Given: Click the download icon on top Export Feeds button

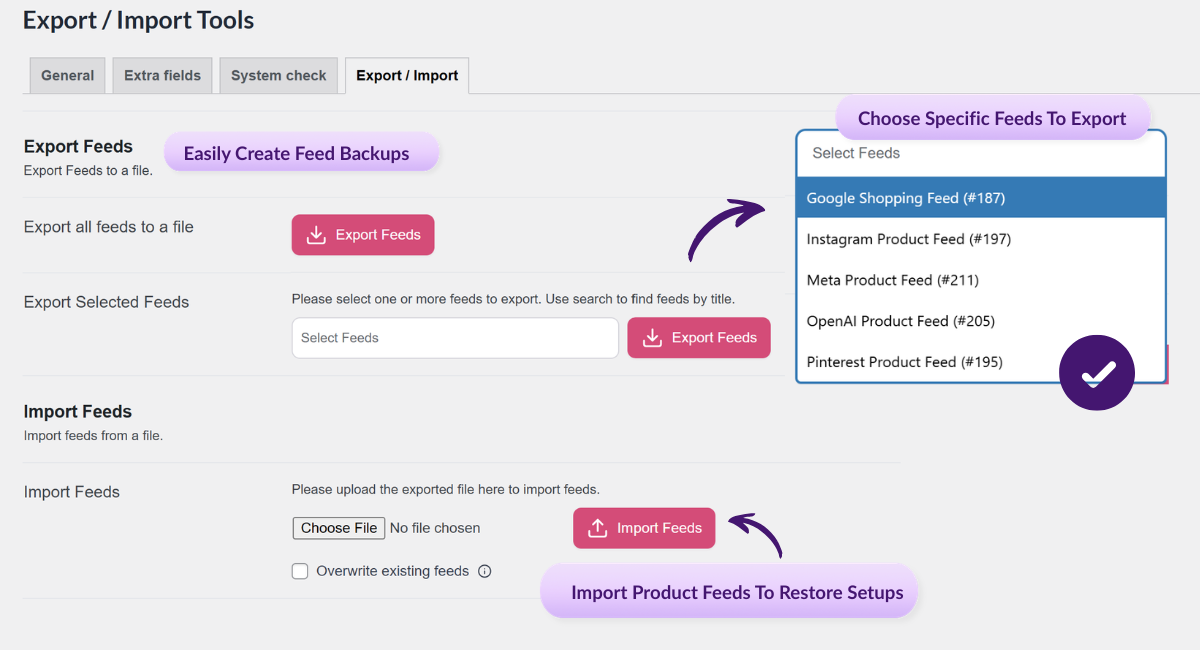Looking at the screenshot, I should coord(317,234).
